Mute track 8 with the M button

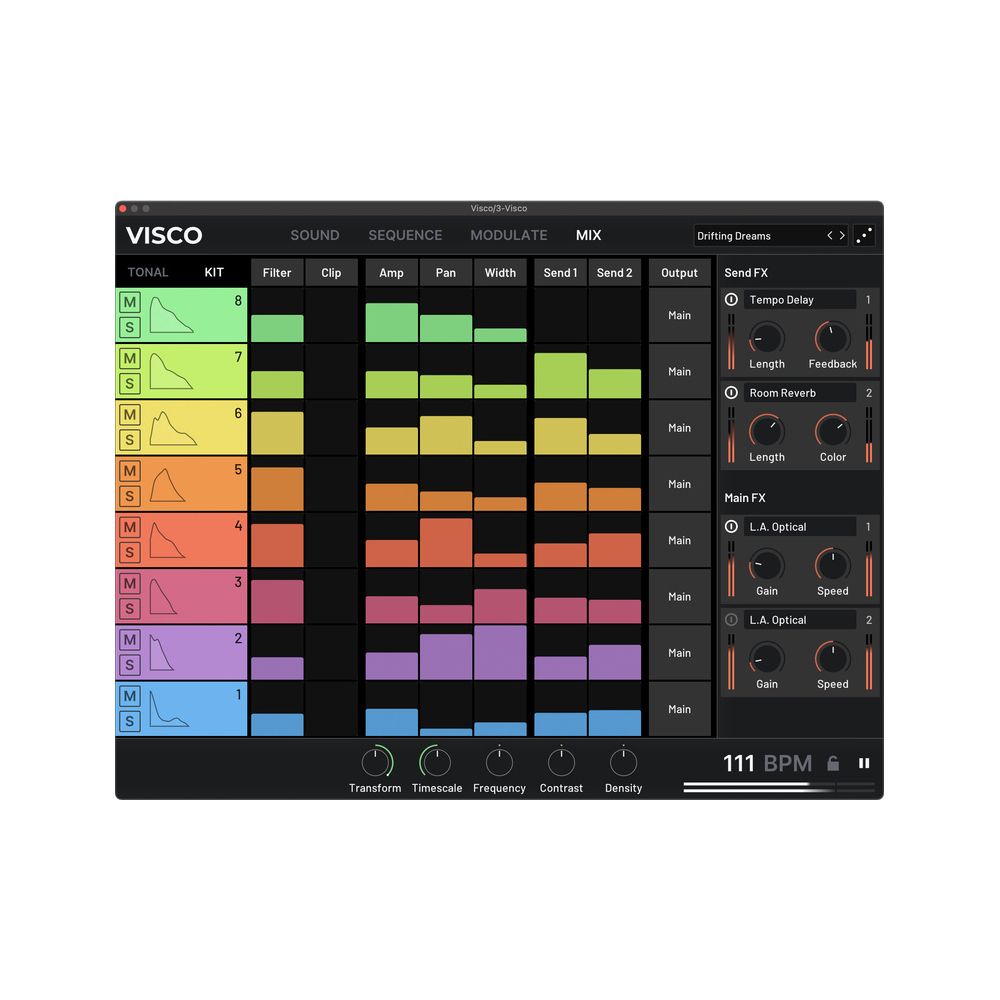click(130, 303)
